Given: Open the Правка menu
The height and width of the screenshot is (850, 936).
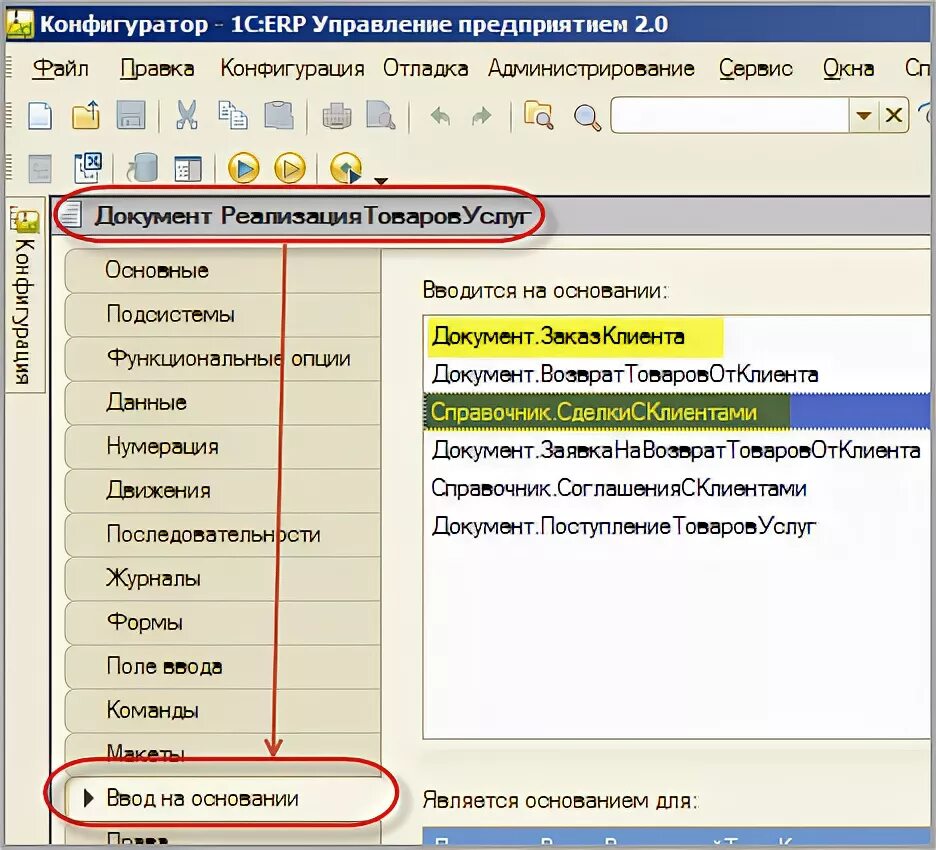Looking at the screenshot, I should (x=157, y=69).
